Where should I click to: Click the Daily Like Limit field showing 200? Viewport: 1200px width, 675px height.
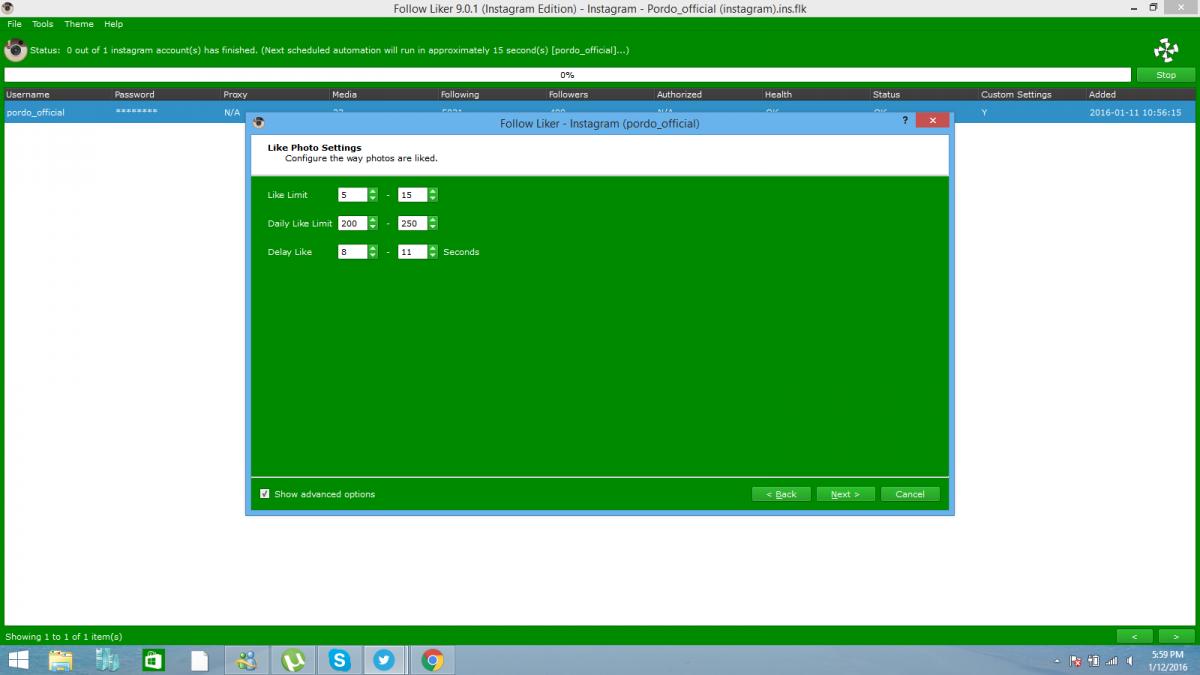pyautogui.click(x=353, y=223)
